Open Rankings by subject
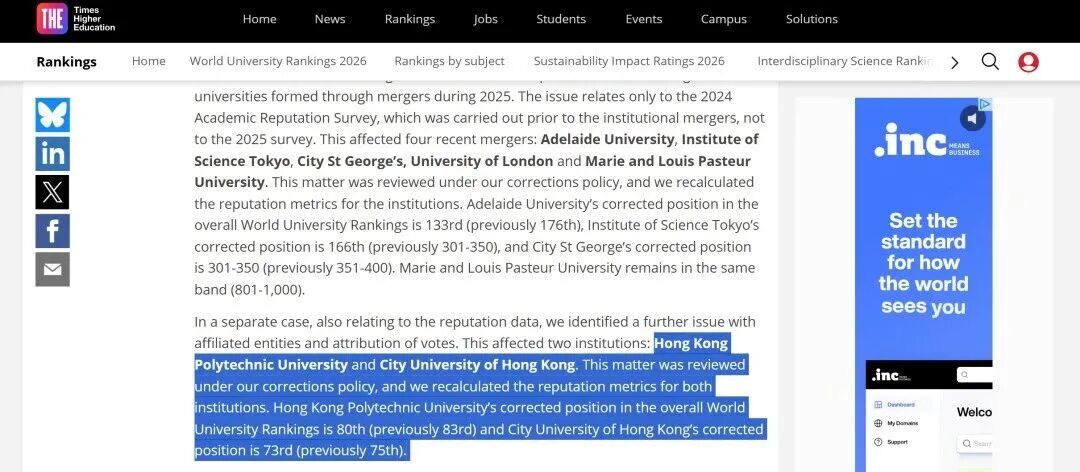The width and height of the screenshot is (1080, 472). click(x=450, y=61)
